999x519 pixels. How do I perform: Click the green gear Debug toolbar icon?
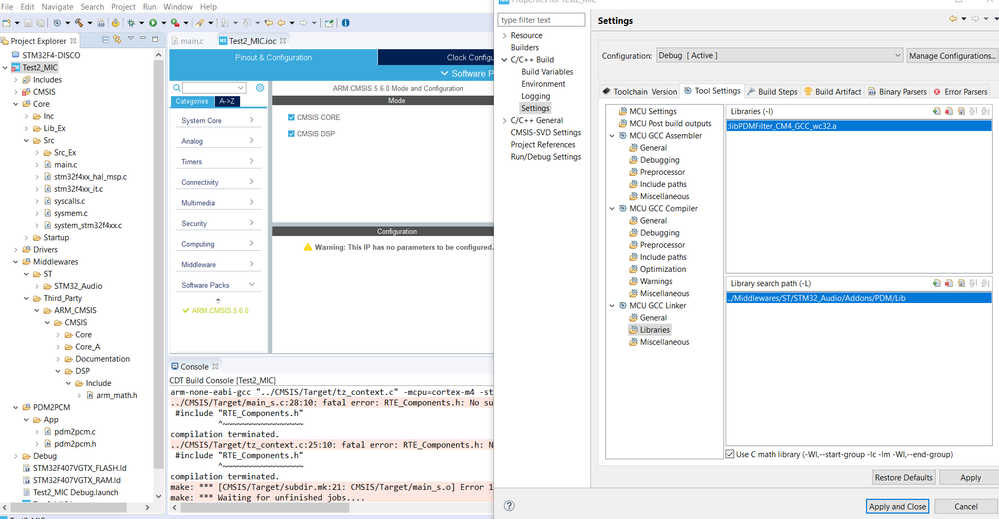point(131,23)
